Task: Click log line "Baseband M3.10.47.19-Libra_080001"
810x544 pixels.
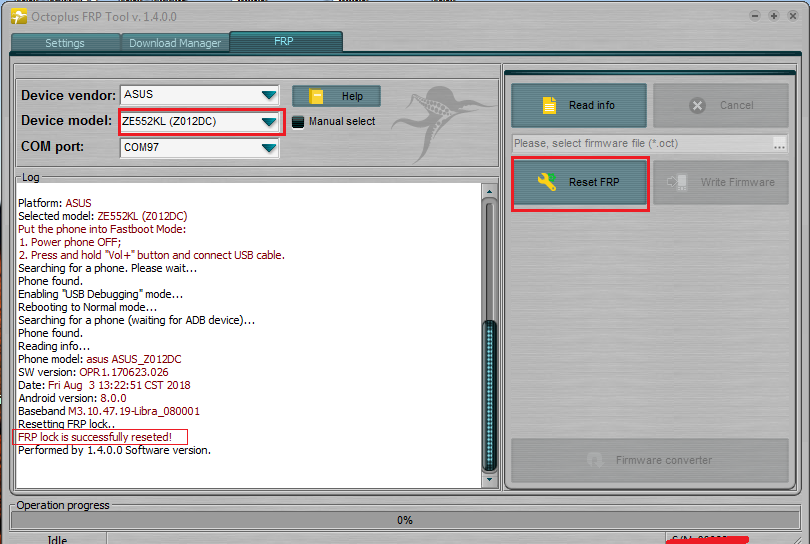Action: [x=109, y=411]
